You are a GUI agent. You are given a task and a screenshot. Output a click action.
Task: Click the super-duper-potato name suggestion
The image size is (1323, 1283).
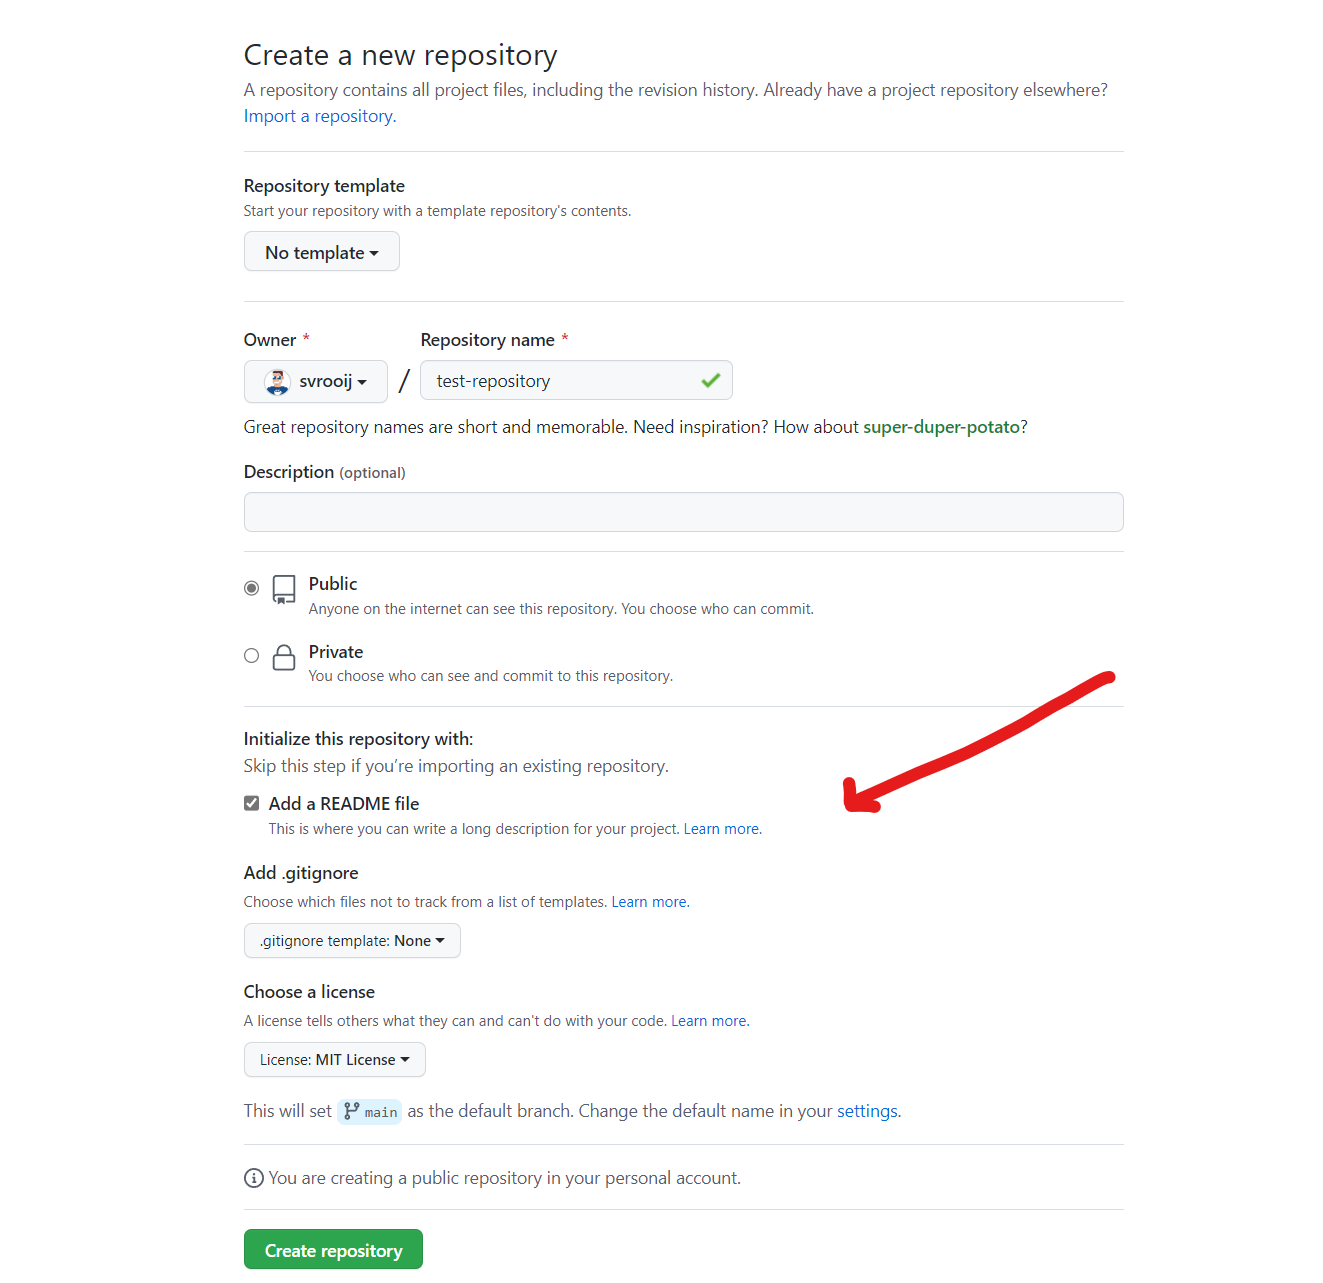coord(941,426)
